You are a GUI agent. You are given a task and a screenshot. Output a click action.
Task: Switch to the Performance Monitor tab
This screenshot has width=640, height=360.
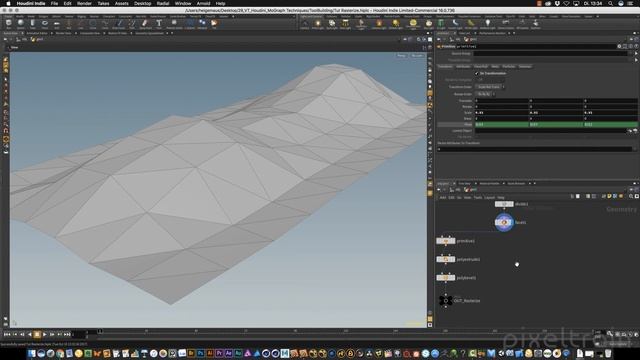click(x=492, y=33)
